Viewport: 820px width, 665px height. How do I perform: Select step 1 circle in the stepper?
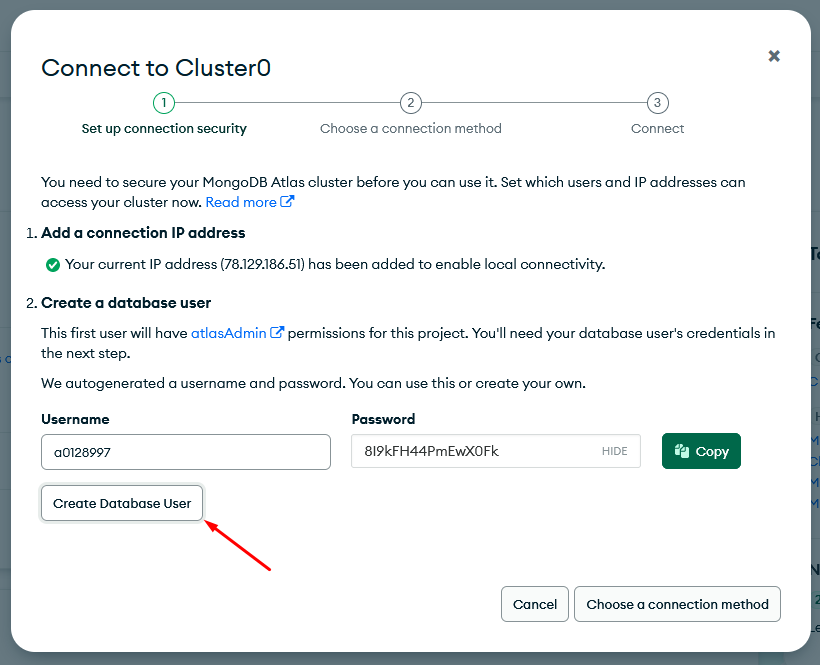pyautogui.click(x=163, y=102)
